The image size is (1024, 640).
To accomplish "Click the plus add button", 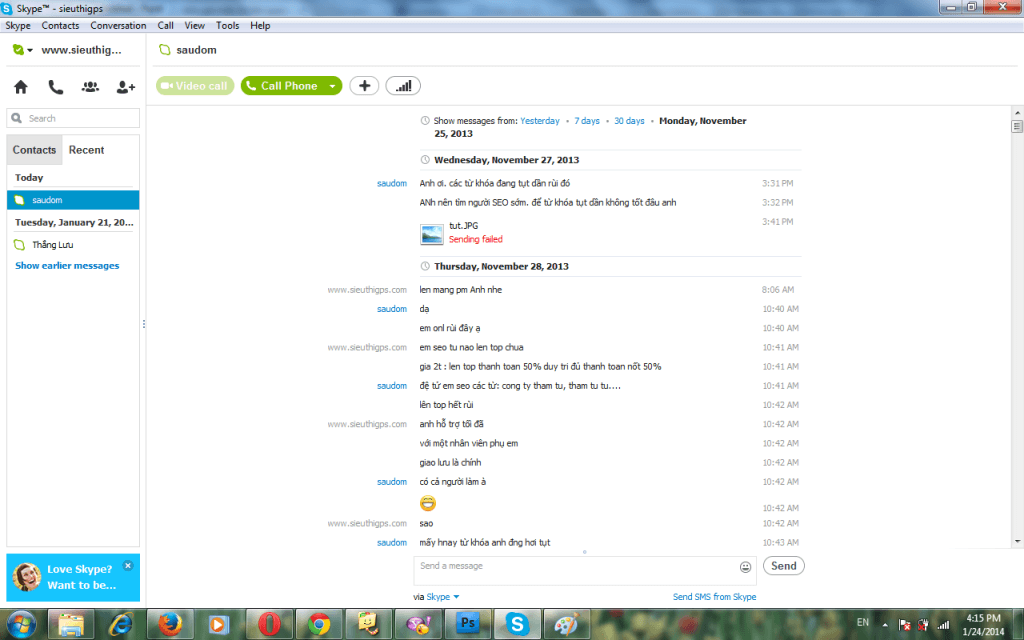I will [364, 86].
